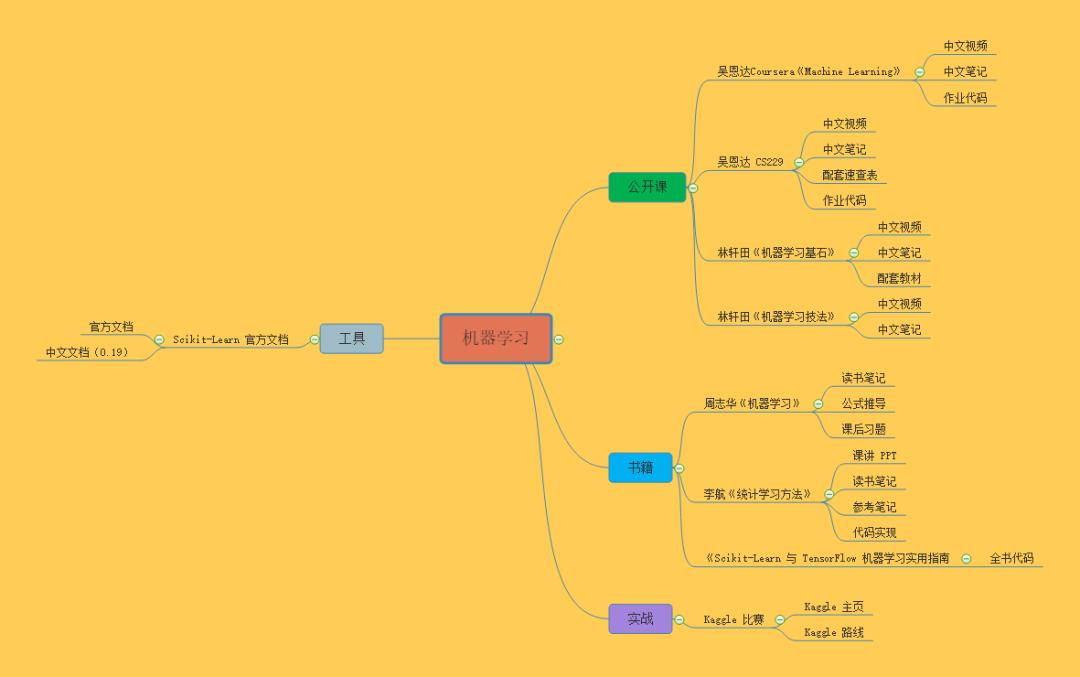
Task: Collapse the Scikit-Learn 官方文档 toggle
Action: point(159,340)
